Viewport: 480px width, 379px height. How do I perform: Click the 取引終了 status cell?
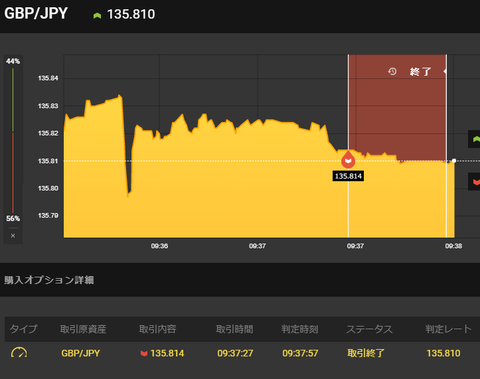point(366,353)
